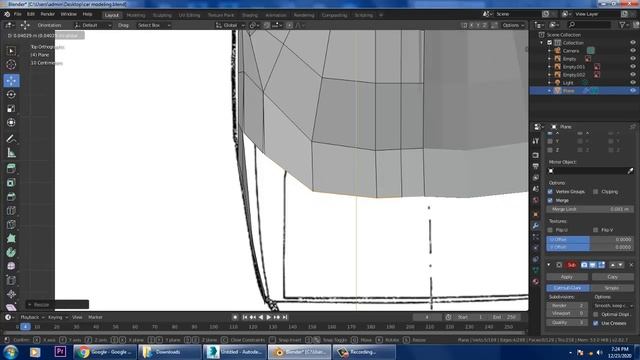Hide the Light object in the outliner
Screen dimensions: 640x360
[x=633, y=82]
